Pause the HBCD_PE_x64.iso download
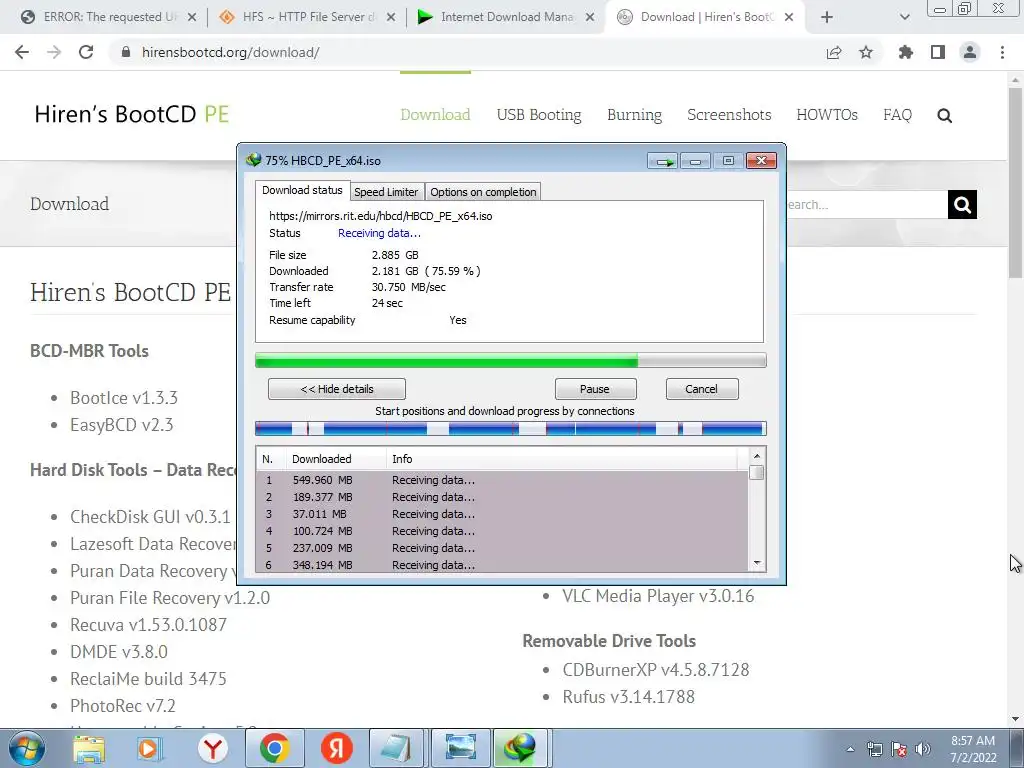Viewport: 1024px width, 768px height. click(x=595, y=389)
